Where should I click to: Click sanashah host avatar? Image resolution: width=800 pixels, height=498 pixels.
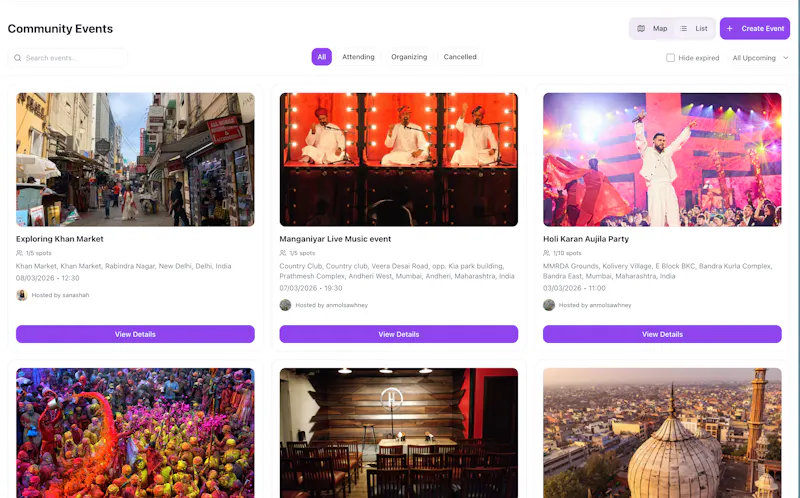pyautogui.click(x=21, y=295)
